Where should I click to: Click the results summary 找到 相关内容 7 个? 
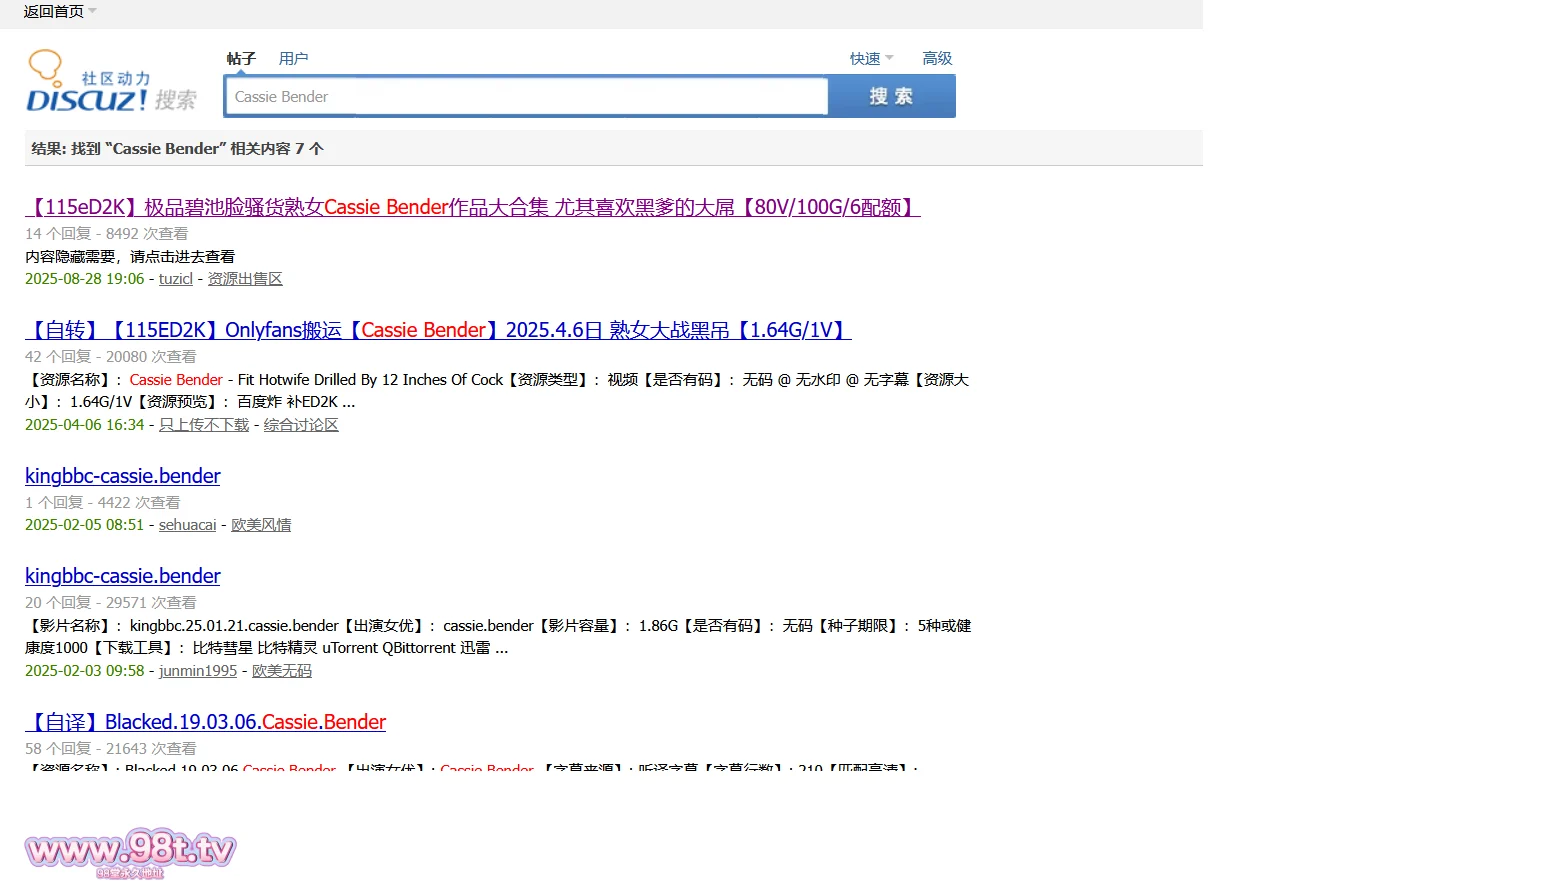pos(178,149)
